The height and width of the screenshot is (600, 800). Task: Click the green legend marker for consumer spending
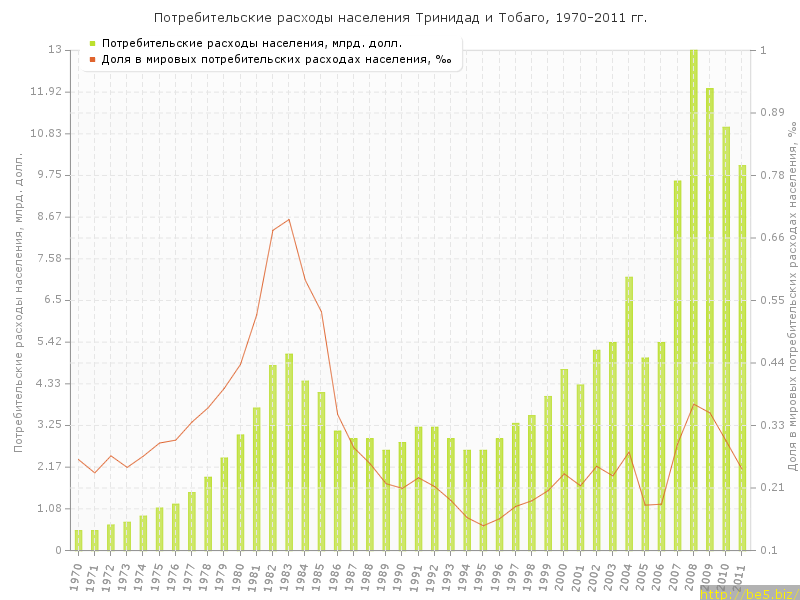point(92,43)
